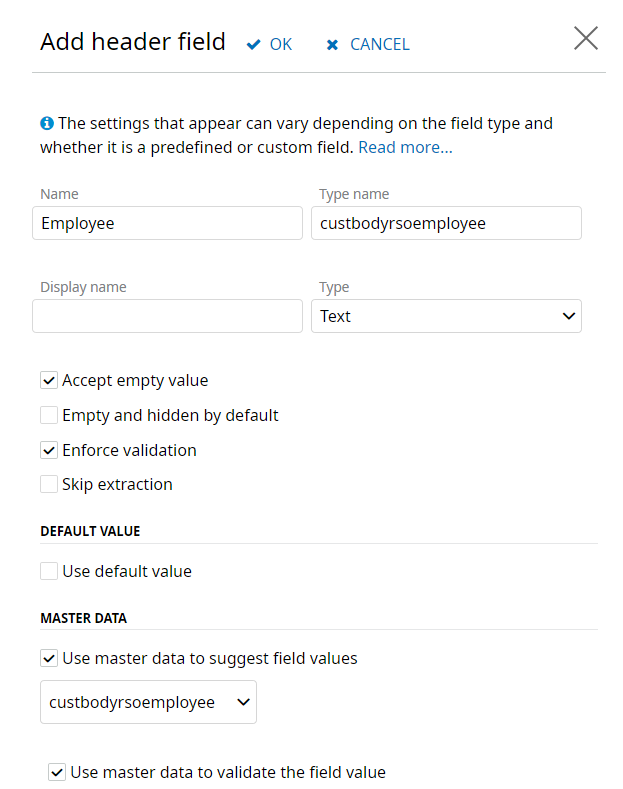Screen dimensions: 623x789
Task: Uncheck Accept empty value
Action: point(49,380)
